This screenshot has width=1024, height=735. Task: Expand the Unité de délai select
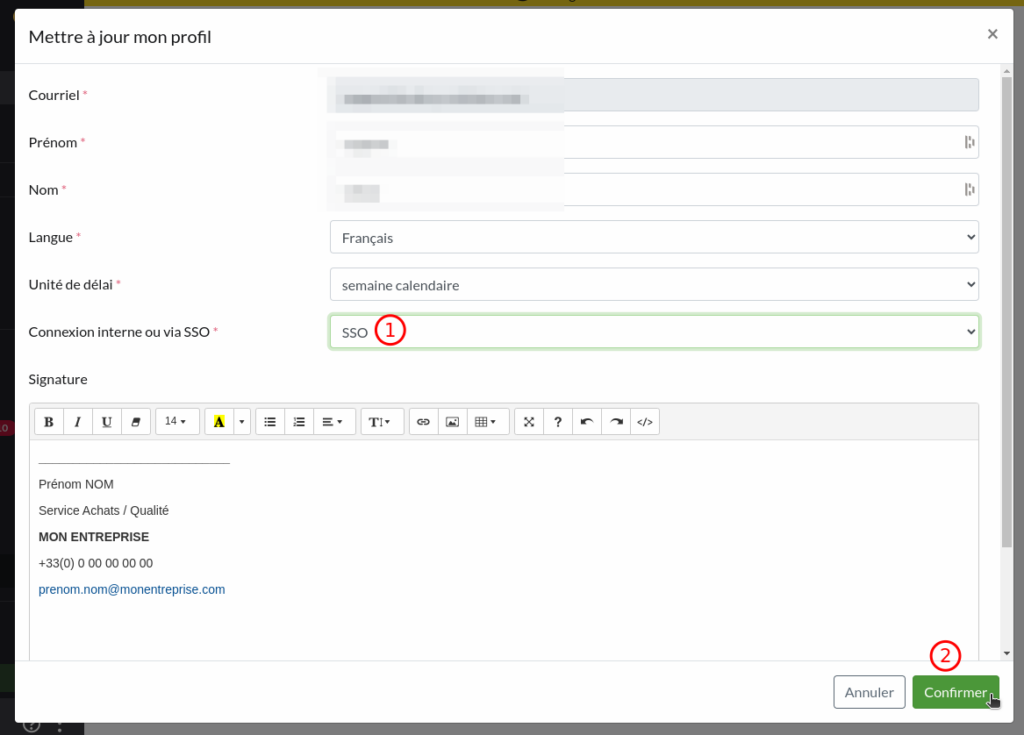coord(653,285)
